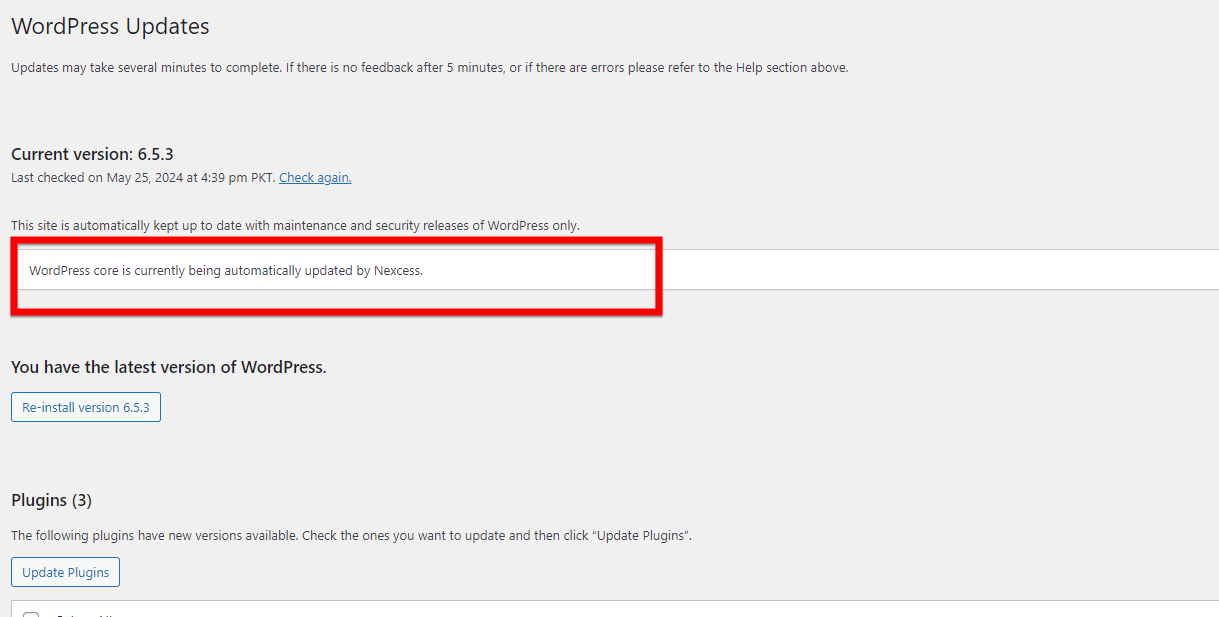Click the "PKT" timezone abbreviation
Image resolution: width=1219 pixels, height=617 pixels.
click(x=263, y=178)
